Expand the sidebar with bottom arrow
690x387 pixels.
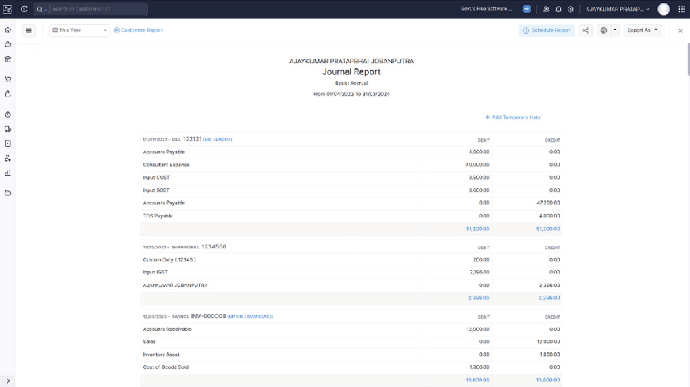(x=8, y=381)
